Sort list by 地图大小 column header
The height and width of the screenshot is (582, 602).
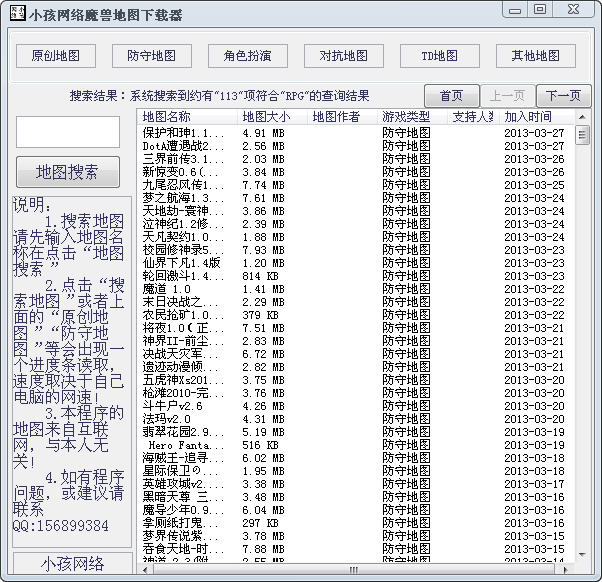272,117
